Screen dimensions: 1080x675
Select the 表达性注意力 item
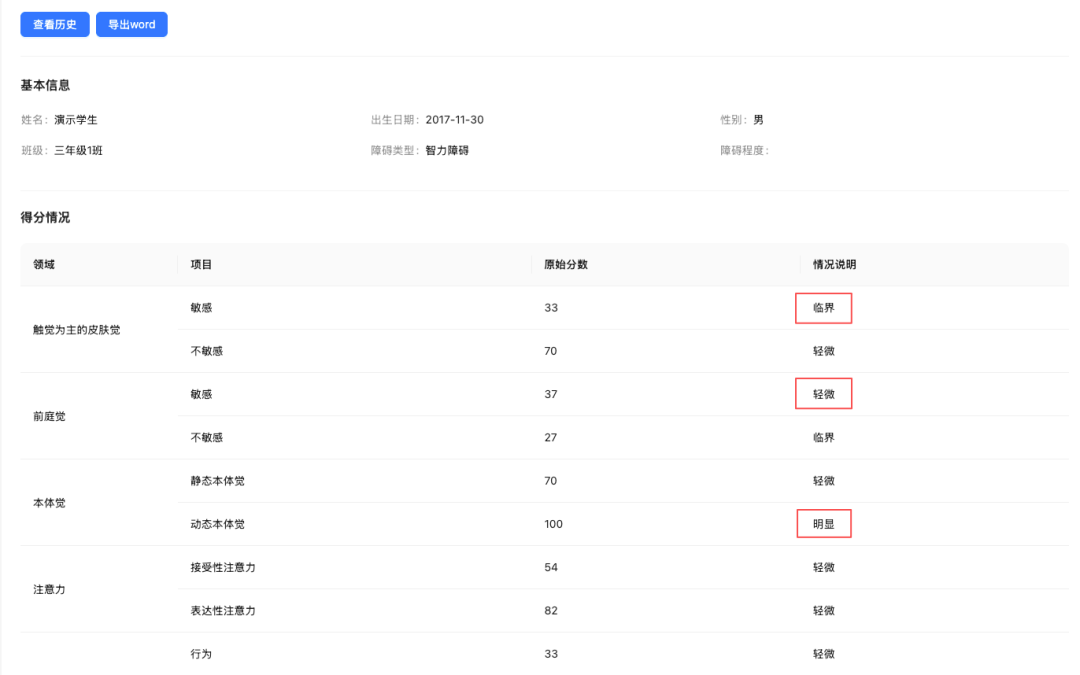[223, 611]
